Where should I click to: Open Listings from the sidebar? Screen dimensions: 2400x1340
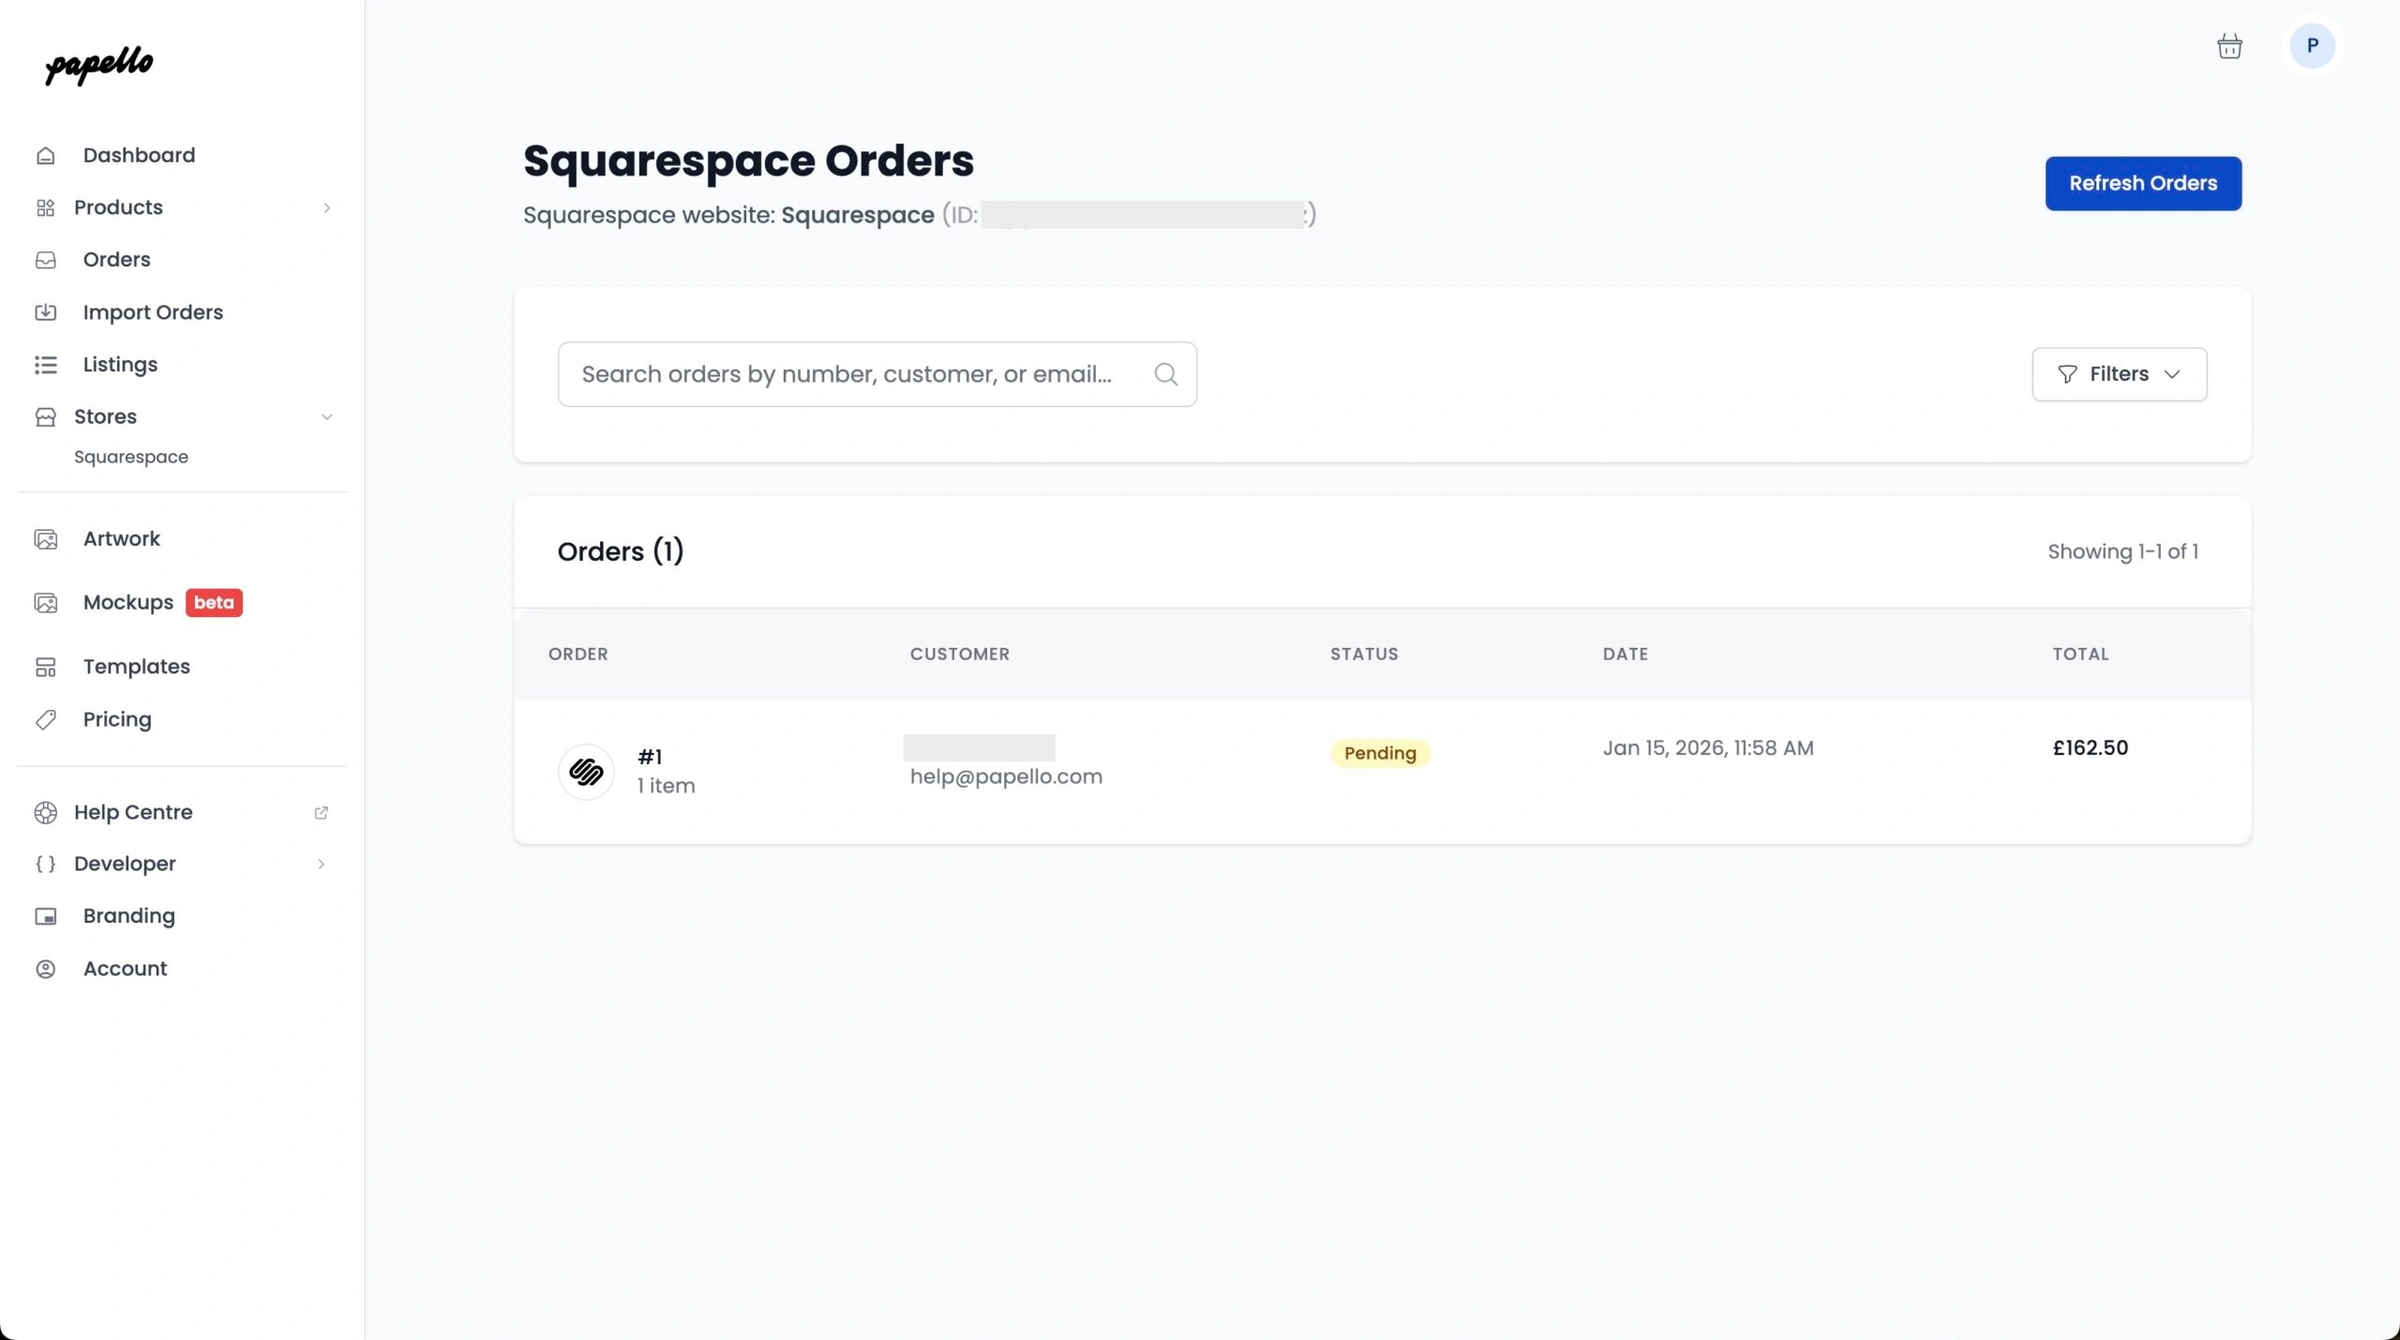tap(120, 364)
